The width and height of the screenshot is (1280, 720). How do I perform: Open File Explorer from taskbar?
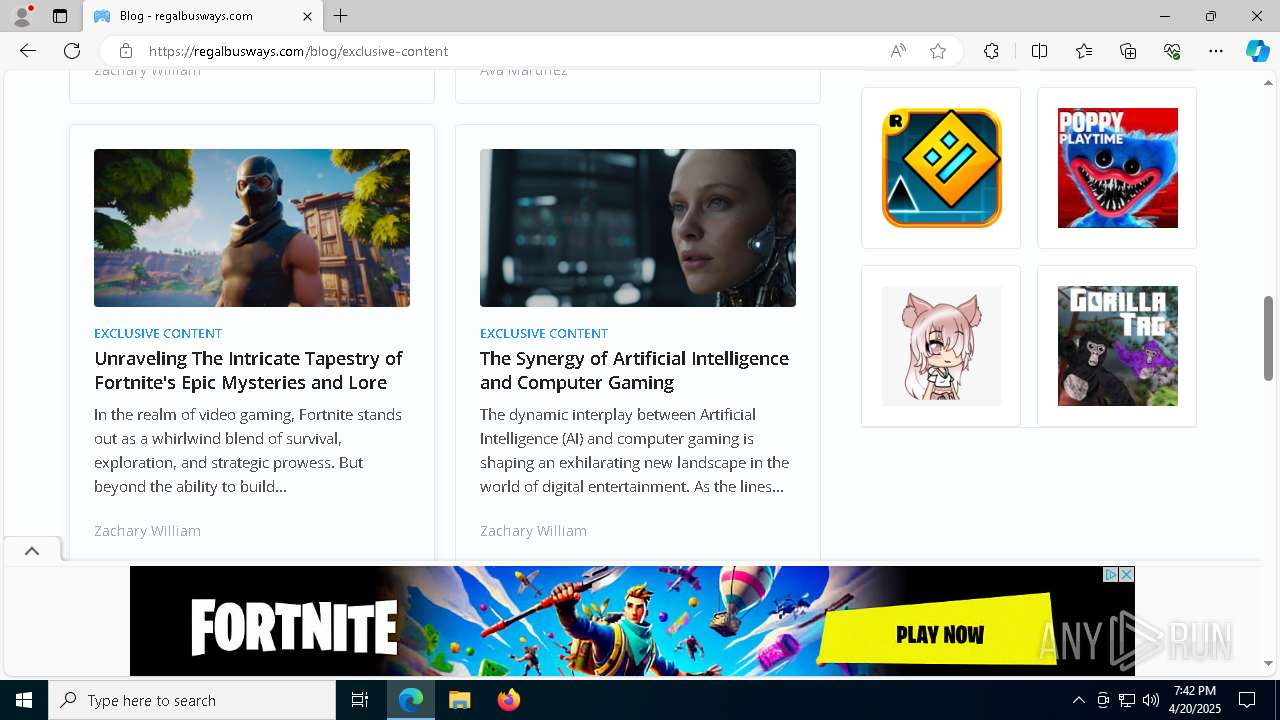pyautogui.click(x=459, y=700)
